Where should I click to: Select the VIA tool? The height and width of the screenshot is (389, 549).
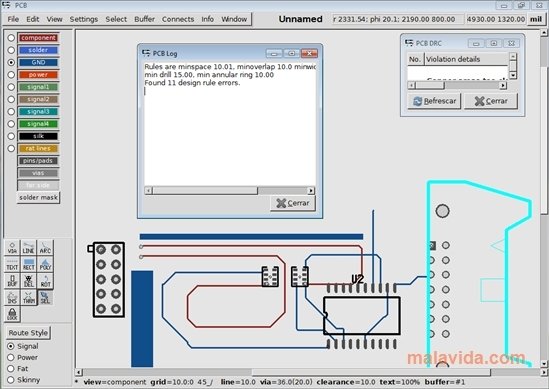[x=12, y=248]
